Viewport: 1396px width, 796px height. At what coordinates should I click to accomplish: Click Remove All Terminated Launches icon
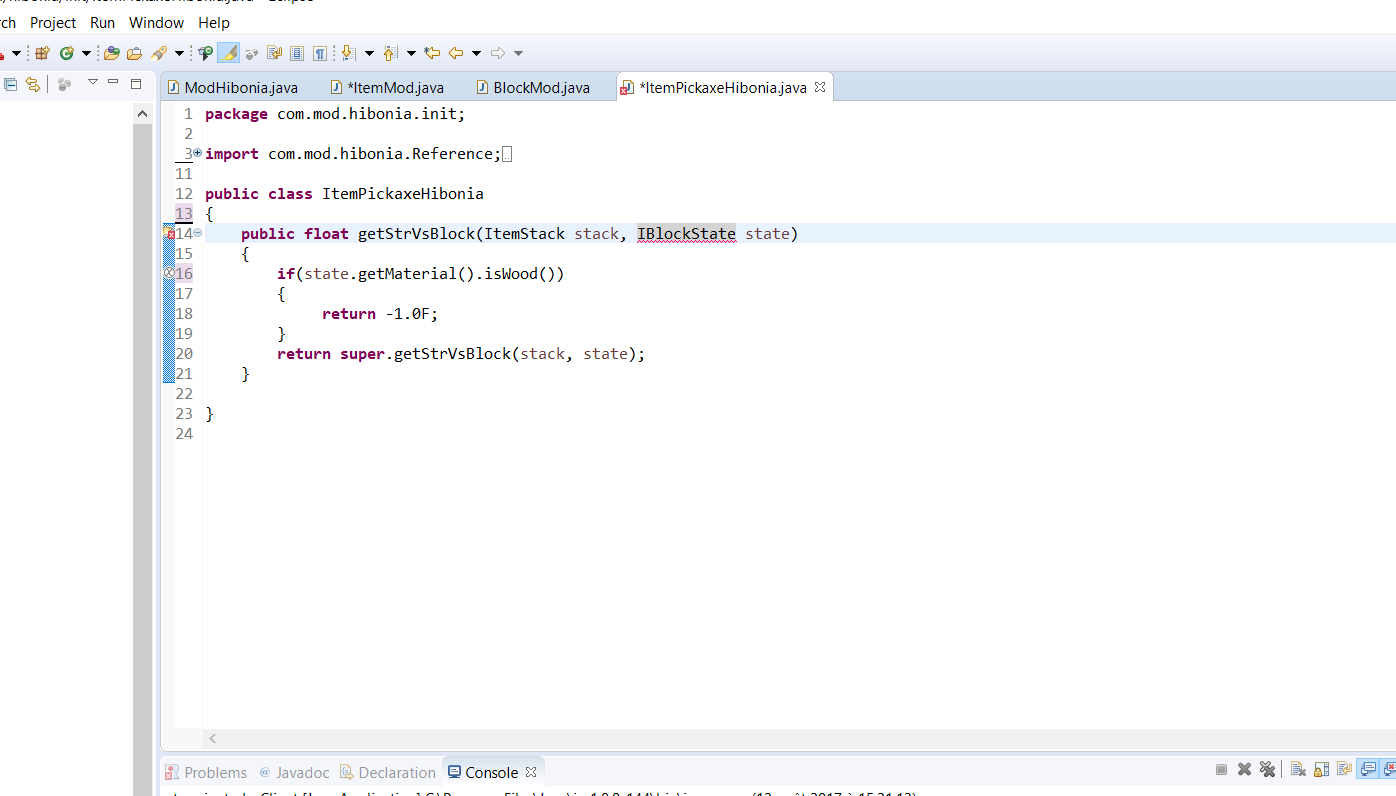[1267, 769]
